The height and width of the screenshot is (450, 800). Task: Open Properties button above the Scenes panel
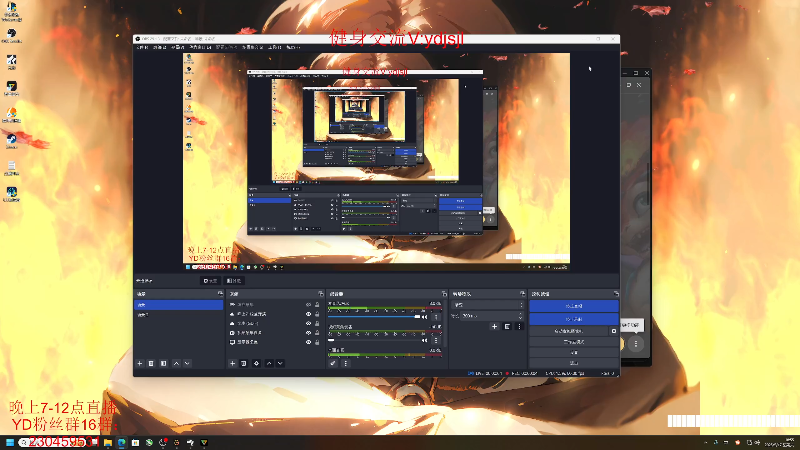tap(211, 281)
